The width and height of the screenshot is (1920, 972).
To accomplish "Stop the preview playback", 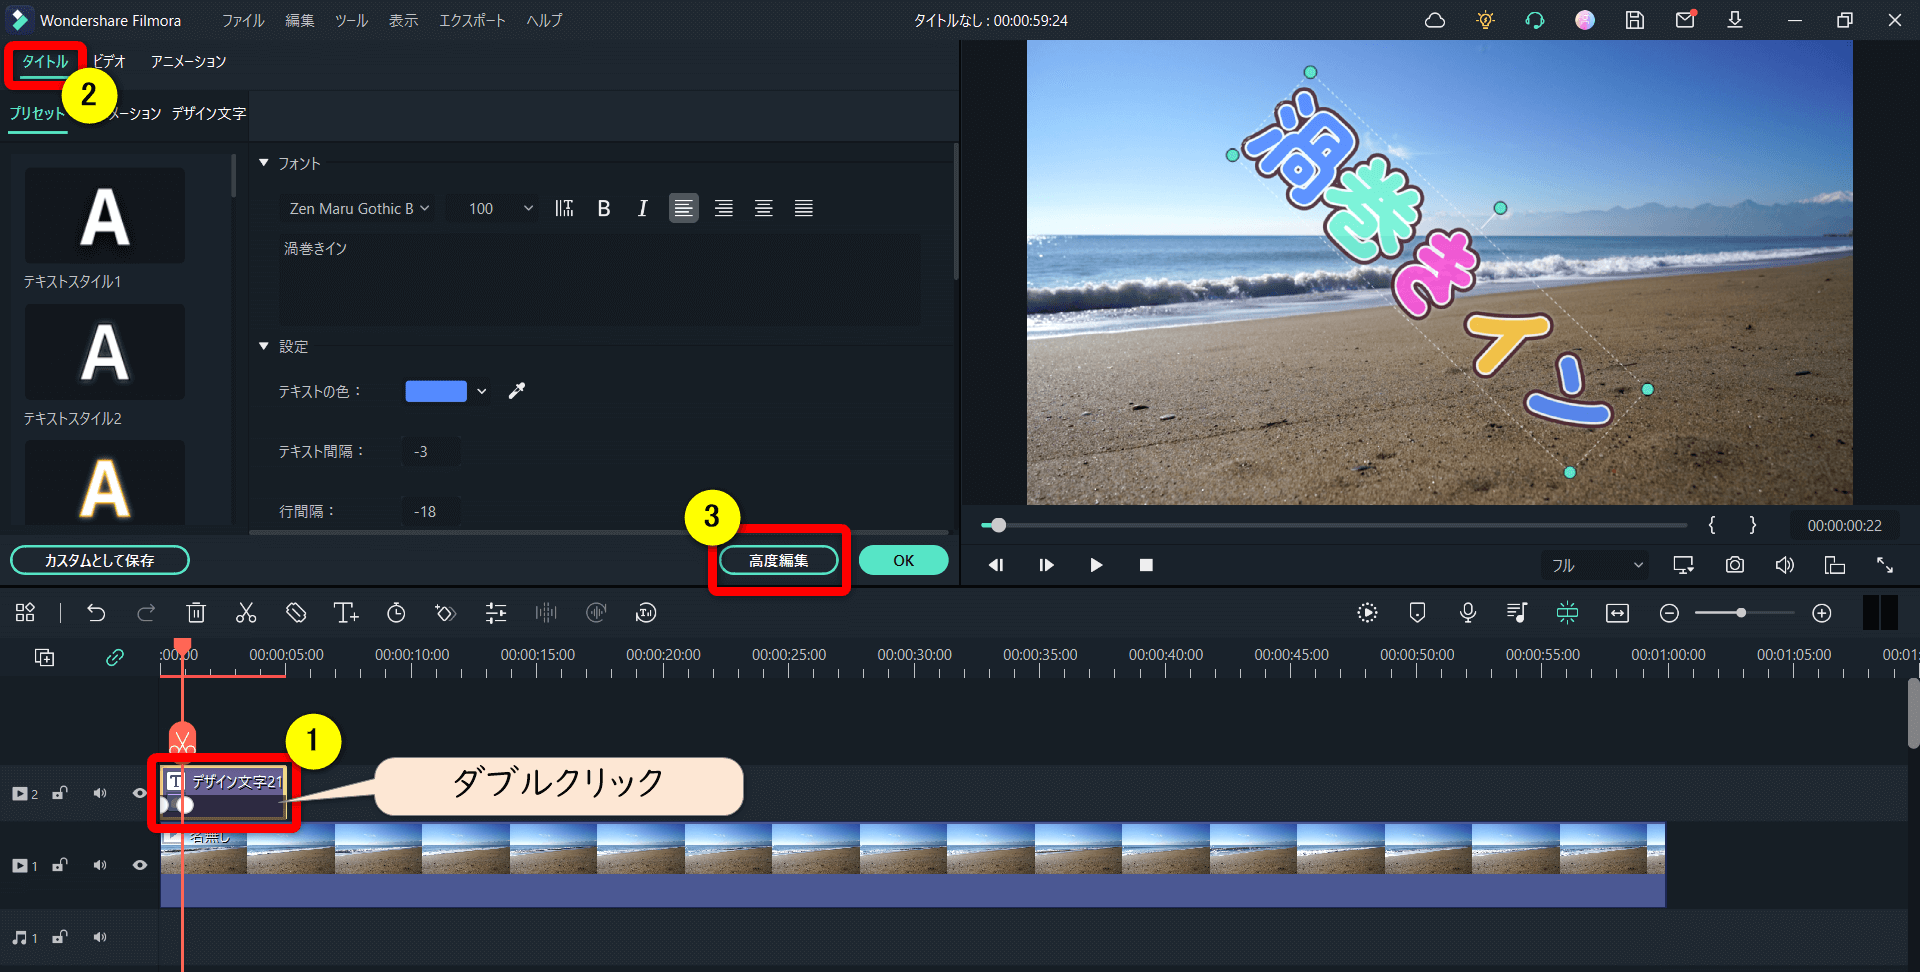I will [x=1146, y=565].
